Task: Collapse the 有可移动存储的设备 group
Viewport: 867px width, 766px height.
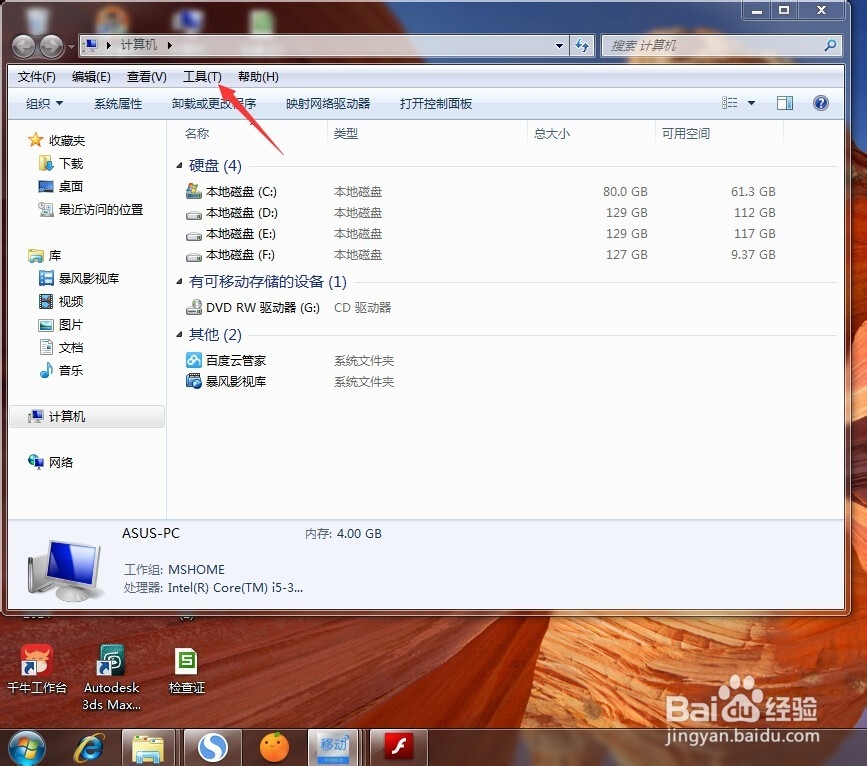Action: [179, 282]
